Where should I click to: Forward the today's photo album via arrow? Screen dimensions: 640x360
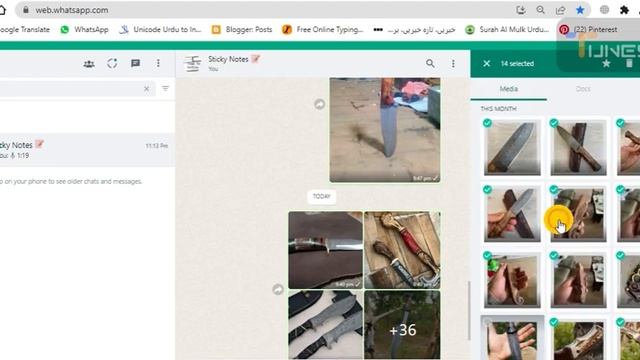click(278, 289)
